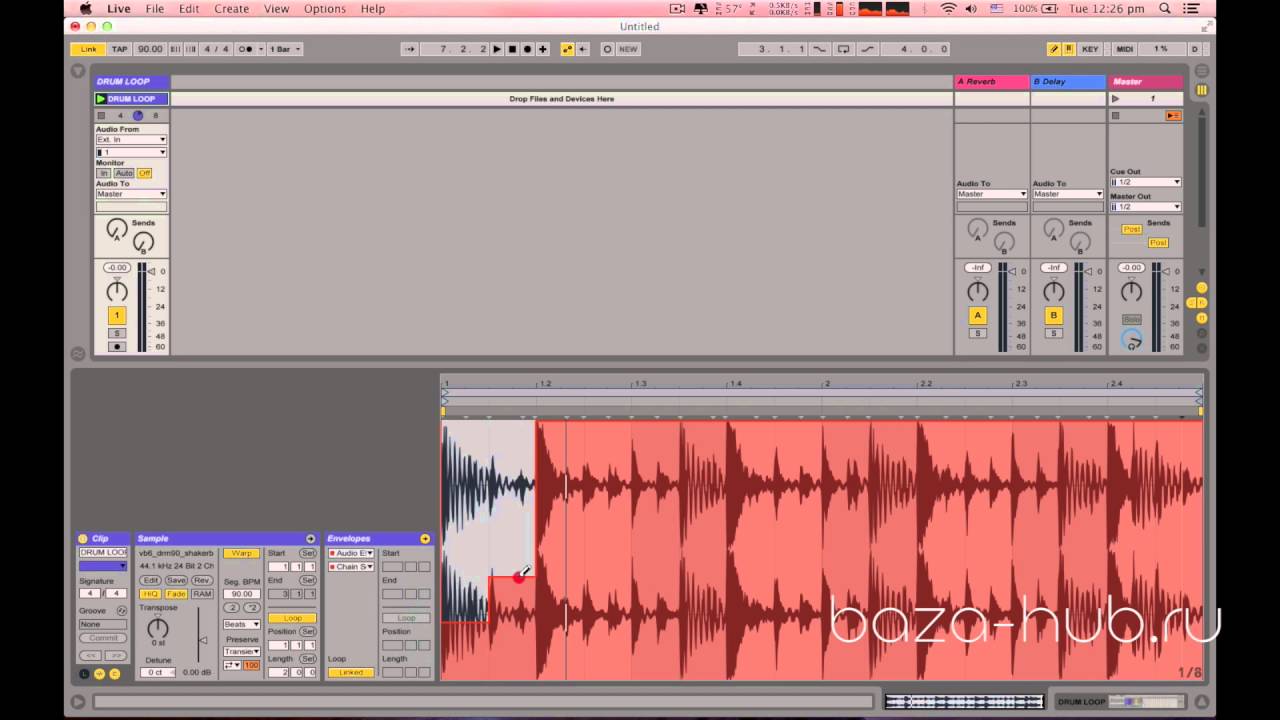Open the View menu

[276, 9]
